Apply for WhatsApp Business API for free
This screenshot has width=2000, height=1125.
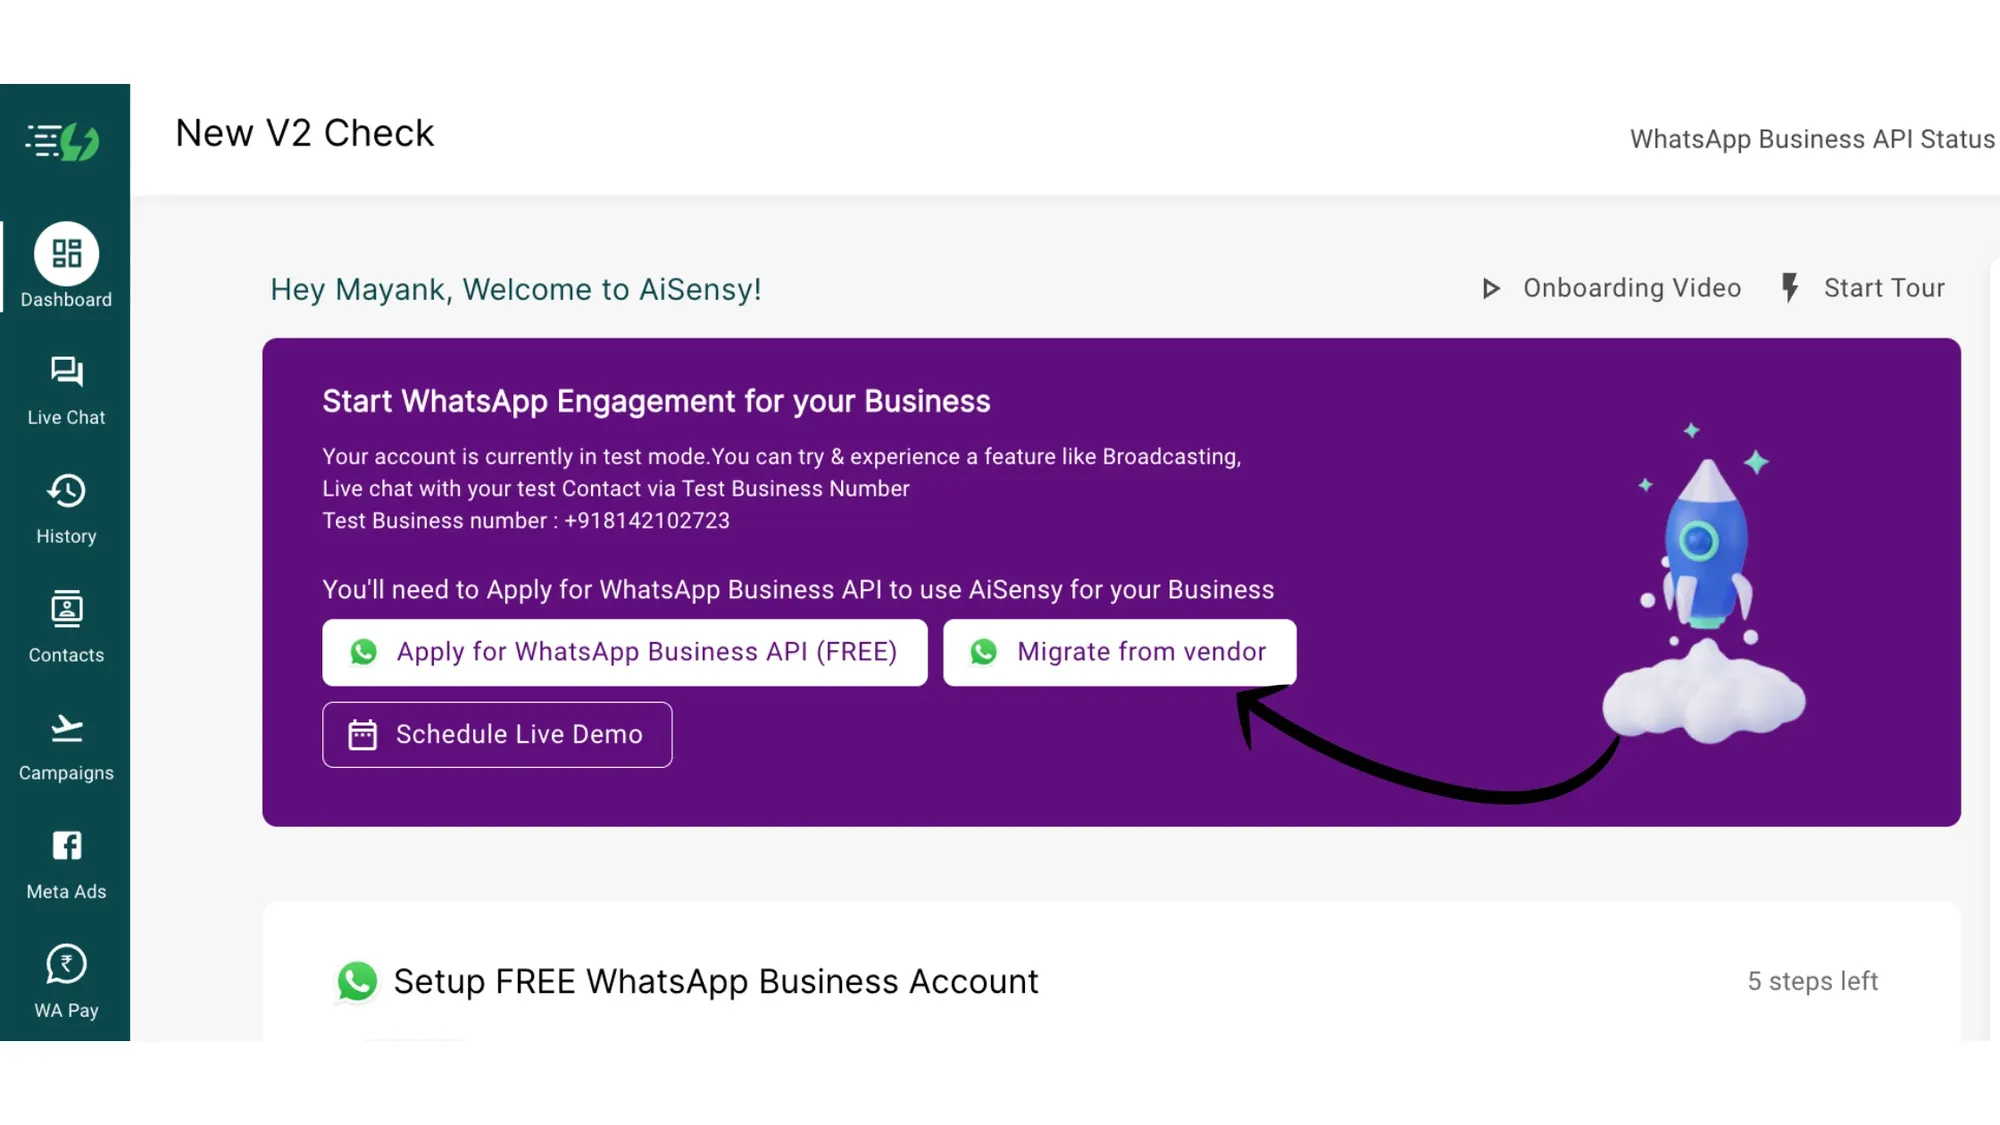(624, 652)
